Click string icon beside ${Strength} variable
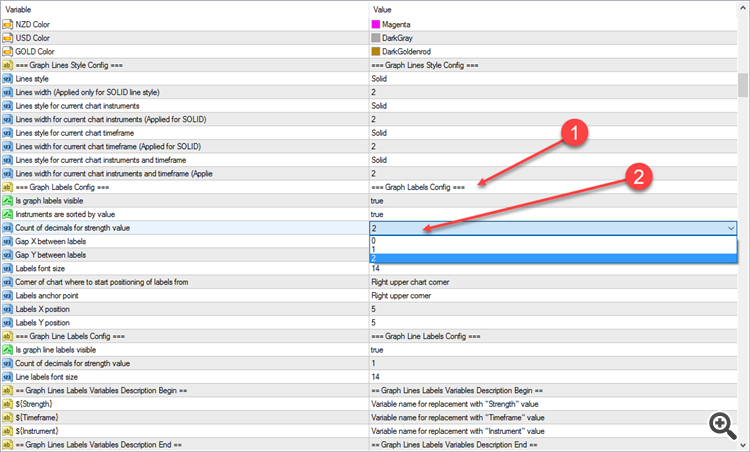This screenshot has width=750, height=452. [7, 404]
